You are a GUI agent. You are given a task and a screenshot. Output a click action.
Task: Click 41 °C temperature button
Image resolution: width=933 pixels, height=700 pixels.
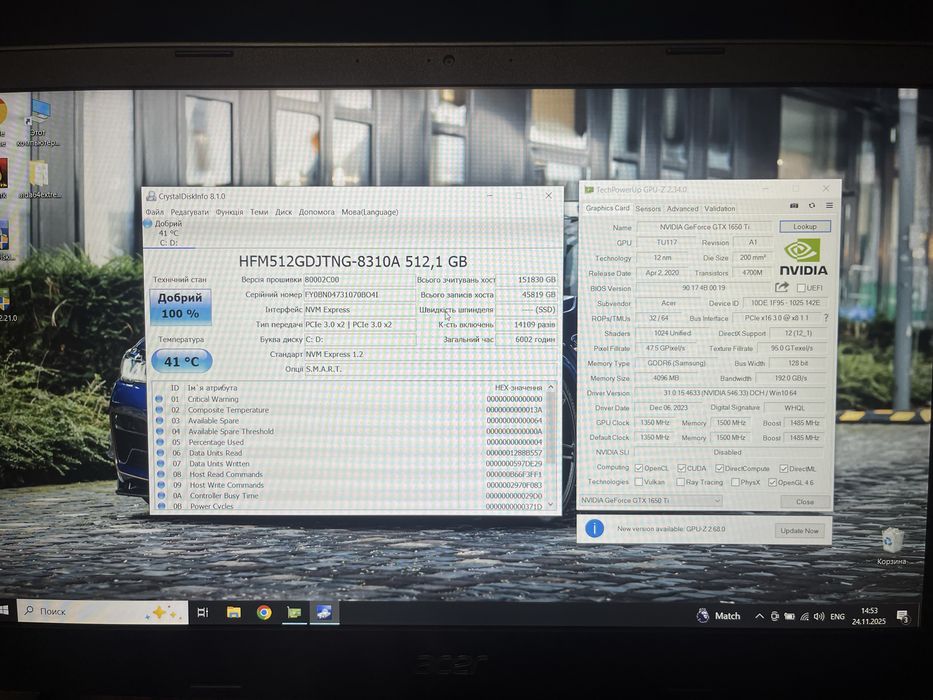(181, 361)
